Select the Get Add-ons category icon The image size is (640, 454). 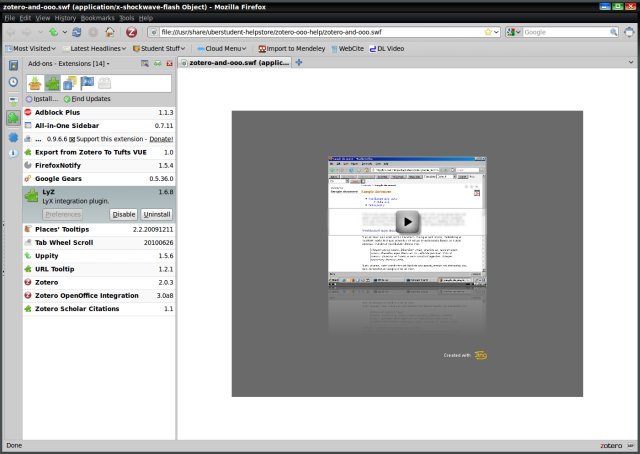point(35,83)
